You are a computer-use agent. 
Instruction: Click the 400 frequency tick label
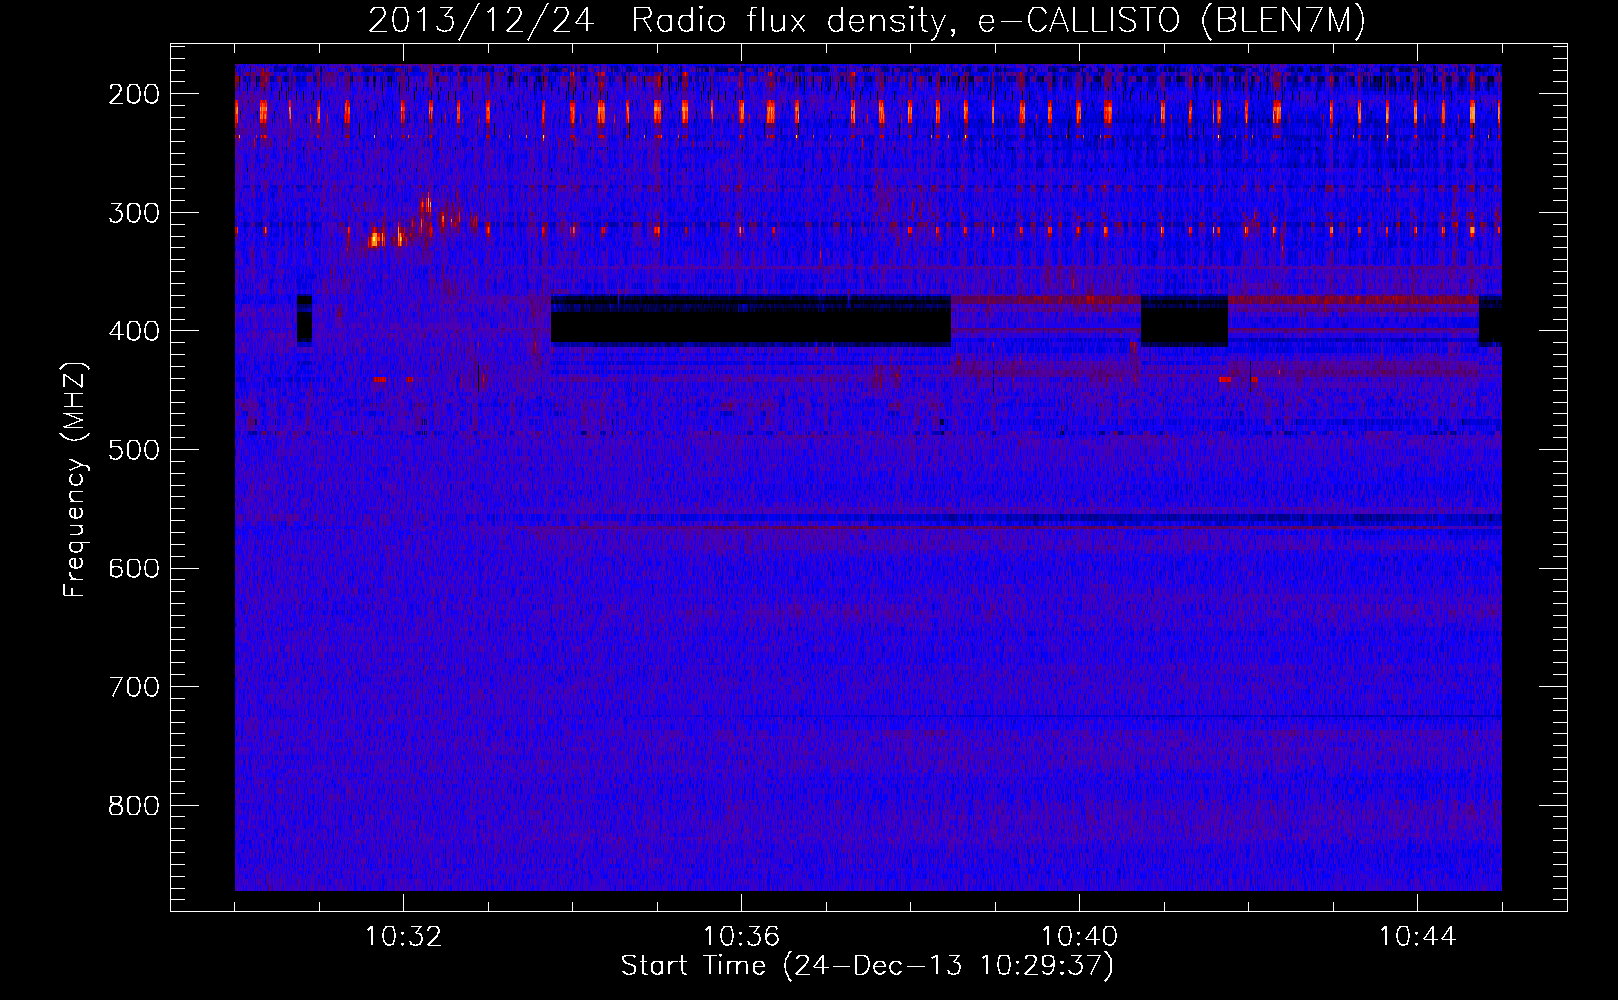pyautogui.click(x=133, y=331)
